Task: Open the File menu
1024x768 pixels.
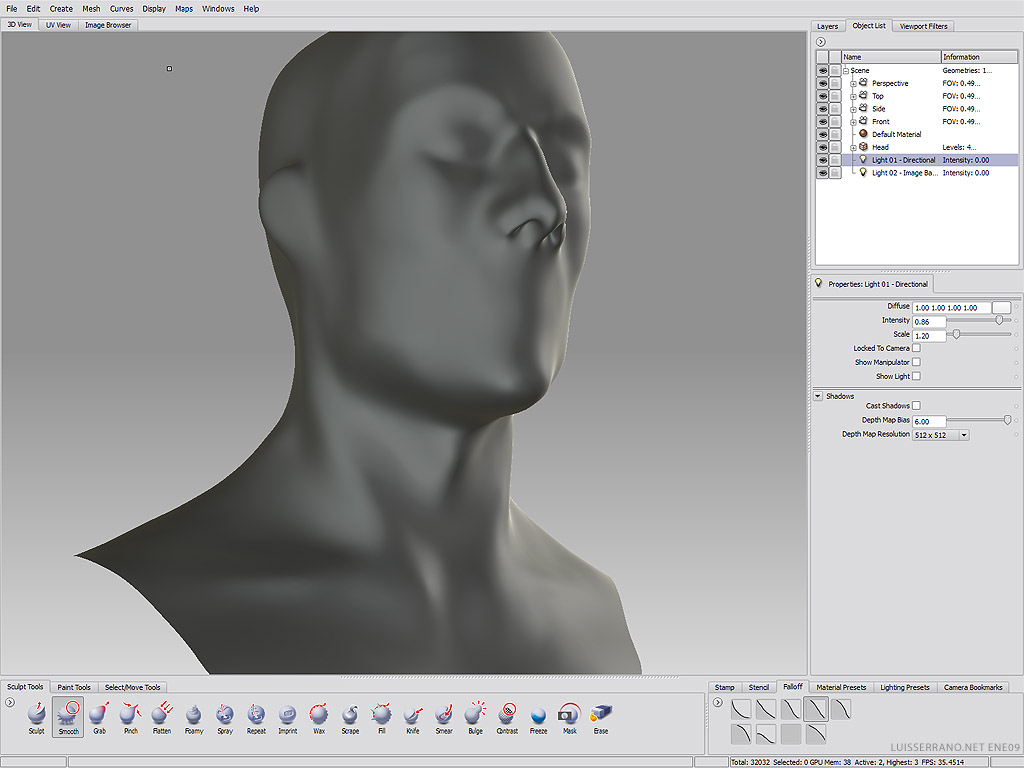Action: [x=12, y=8]
